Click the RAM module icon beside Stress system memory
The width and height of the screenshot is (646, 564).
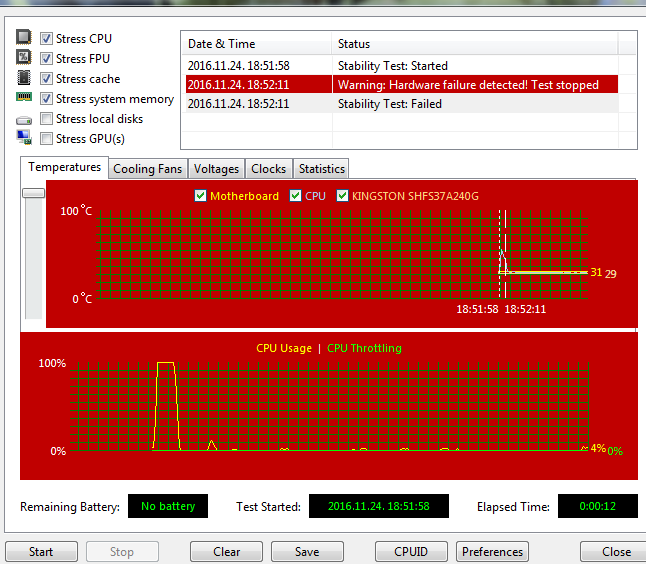pos(24,97)
